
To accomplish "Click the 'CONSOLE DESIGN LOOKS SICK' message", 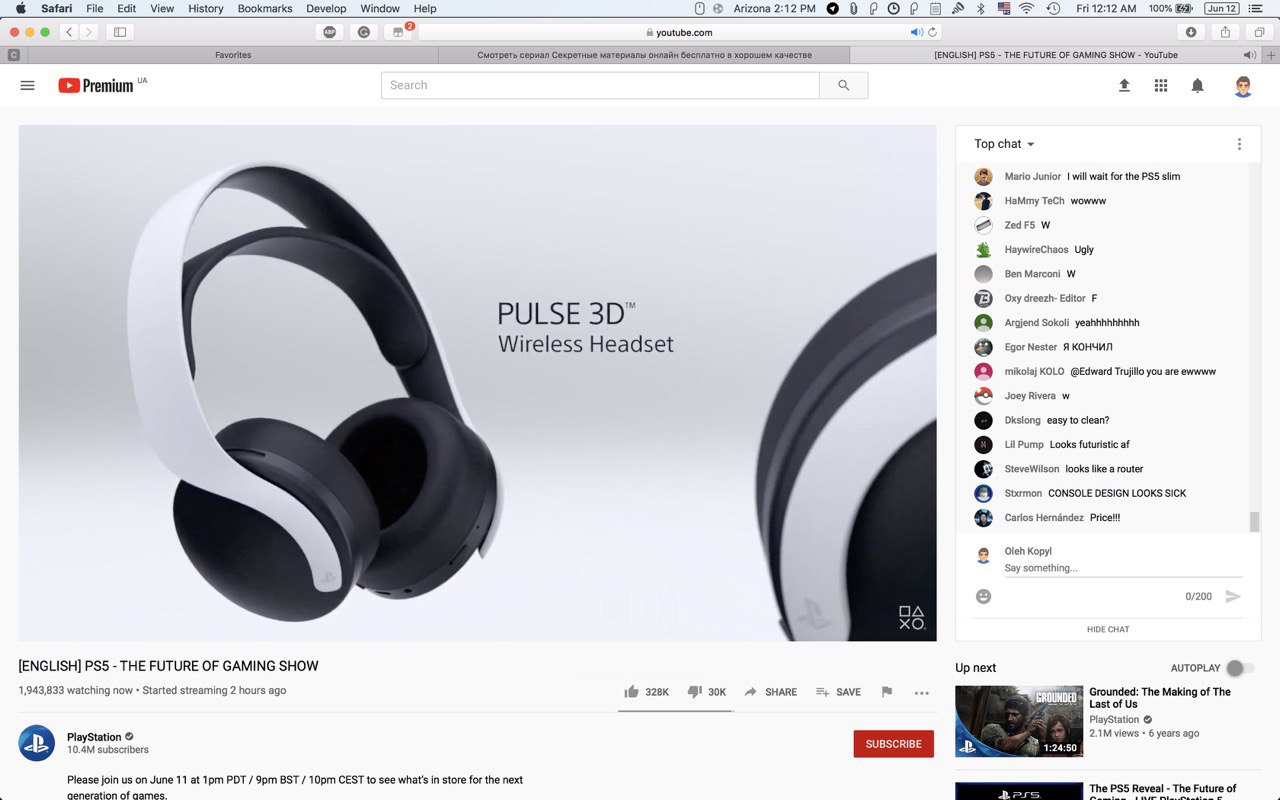I will (1117, 493).
